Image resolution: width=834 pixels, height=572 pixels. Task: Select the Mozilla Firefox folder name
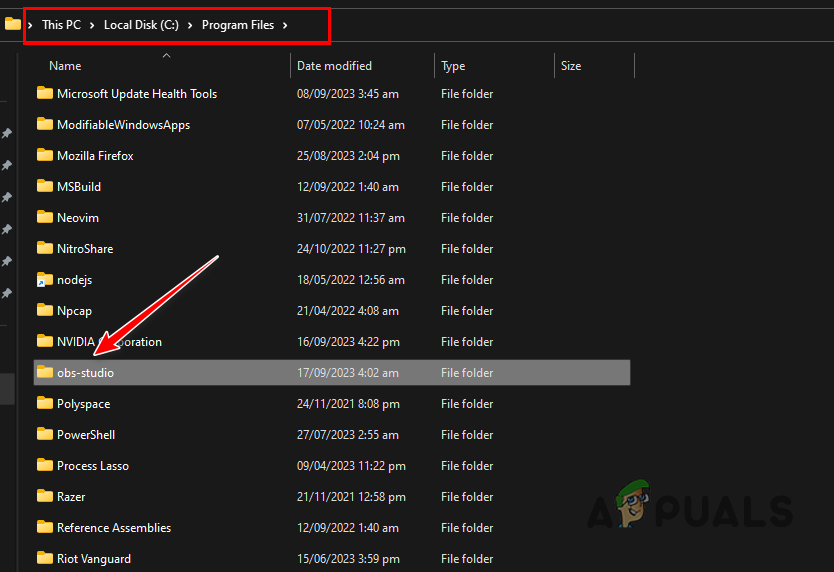95,155
